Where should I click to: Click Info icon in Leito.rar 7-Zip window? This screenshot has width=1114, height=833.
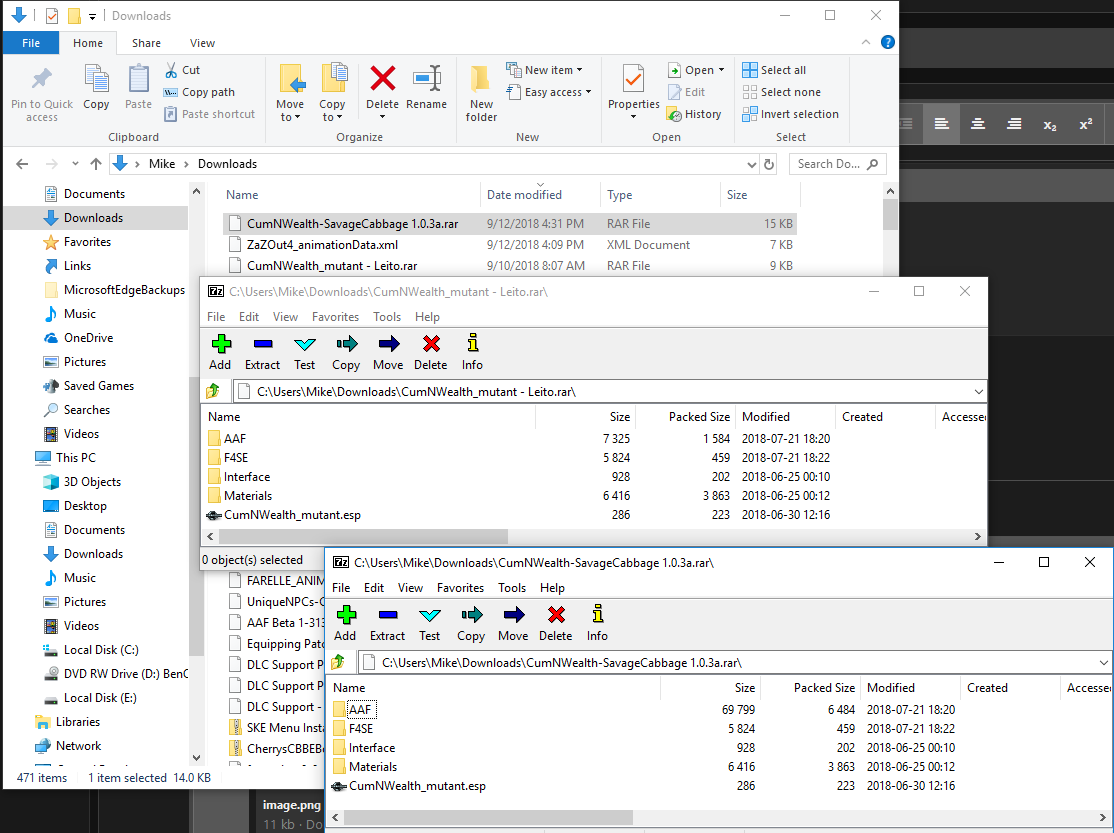tap(472, 343)
